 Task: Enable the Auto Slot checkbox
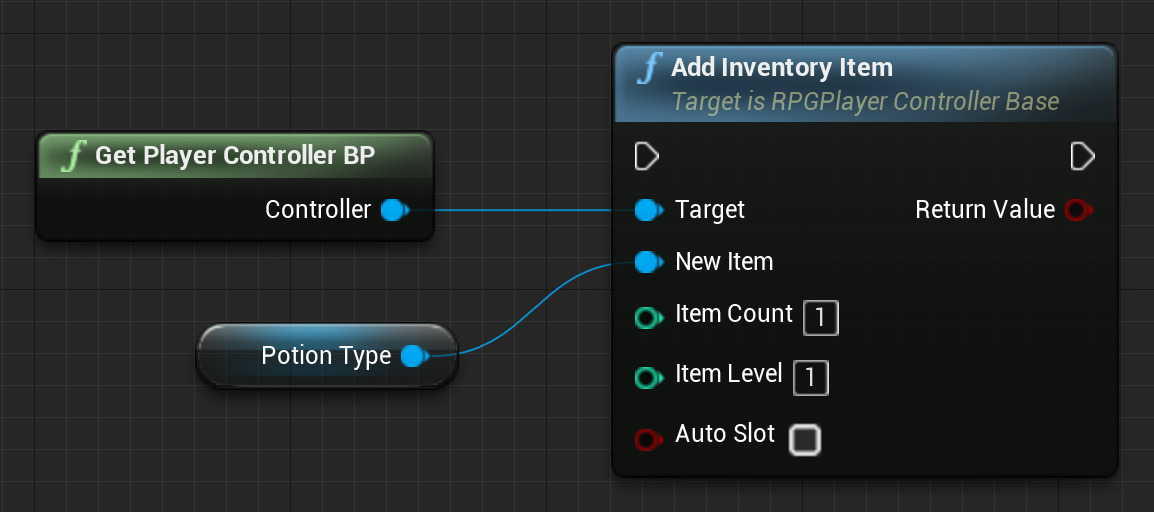[x=805, y=440]
